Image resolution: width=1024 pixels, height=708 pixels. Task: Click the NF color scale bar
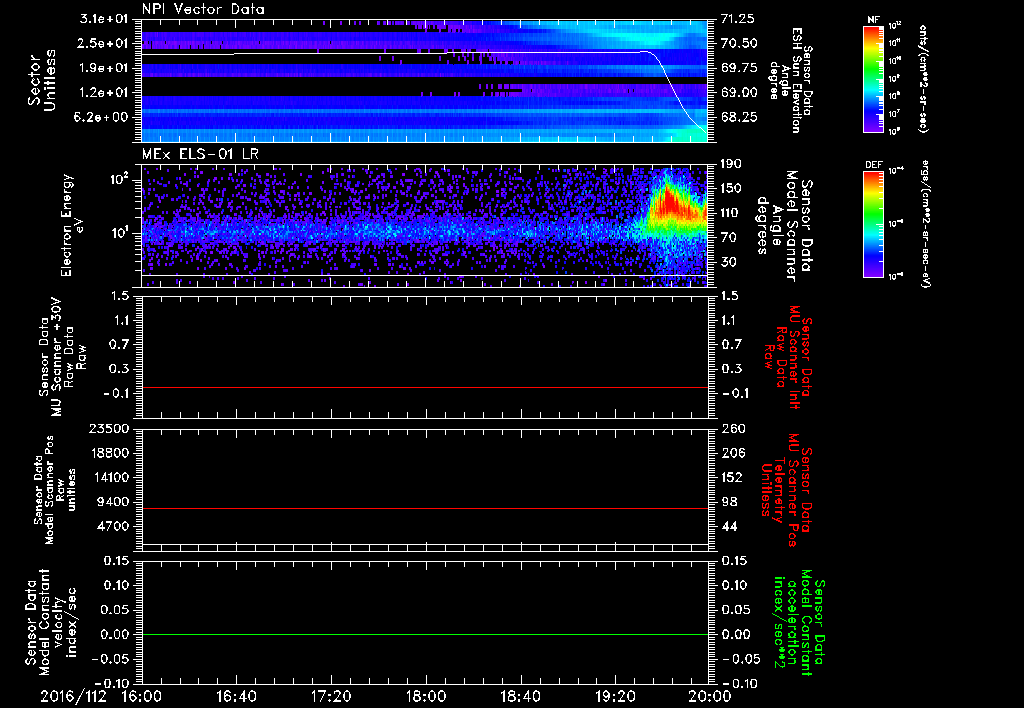coord(871,79)
